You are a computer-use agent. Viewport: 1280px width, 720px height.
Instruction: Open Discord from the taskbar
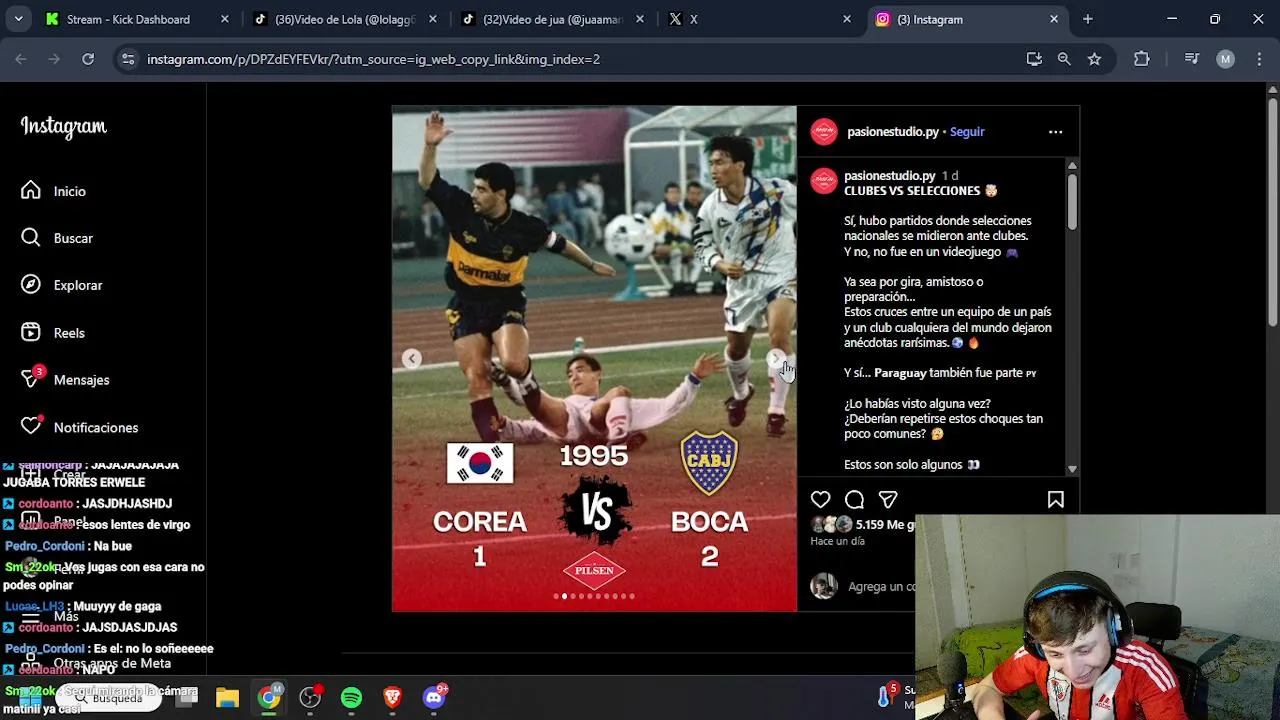[x=434, y=698]
